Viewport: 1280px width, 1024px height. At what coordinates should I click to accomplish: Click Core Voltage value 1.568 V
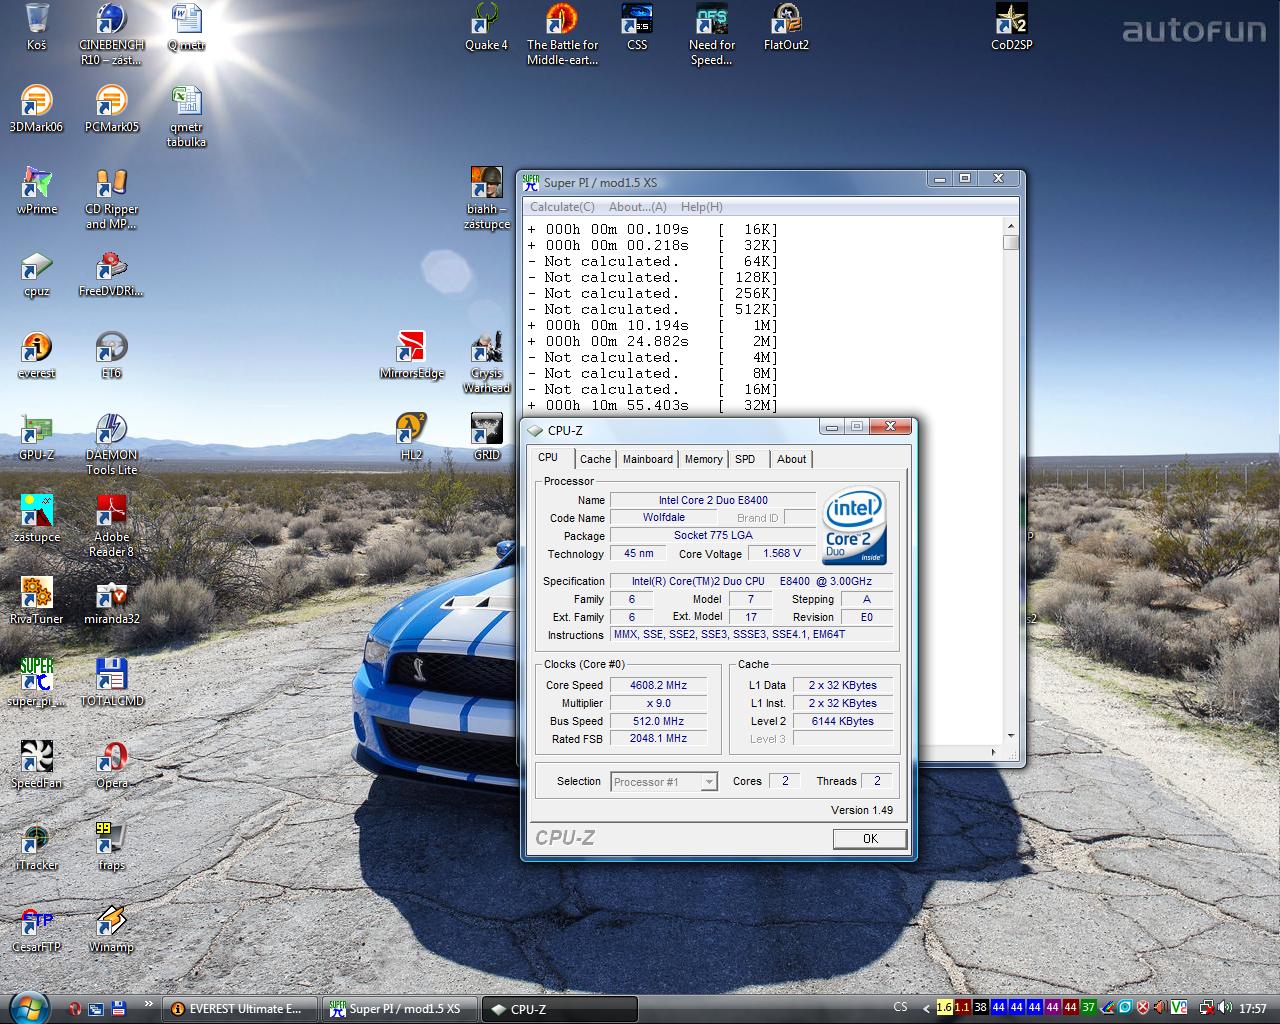782,553
